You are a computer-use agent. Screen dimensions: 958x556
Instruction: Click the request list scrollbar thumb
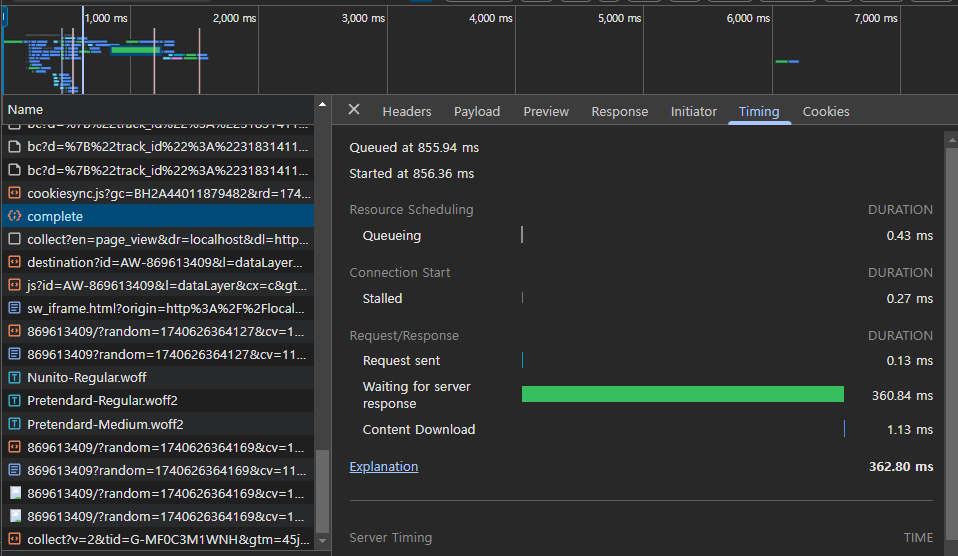(323, 491)
